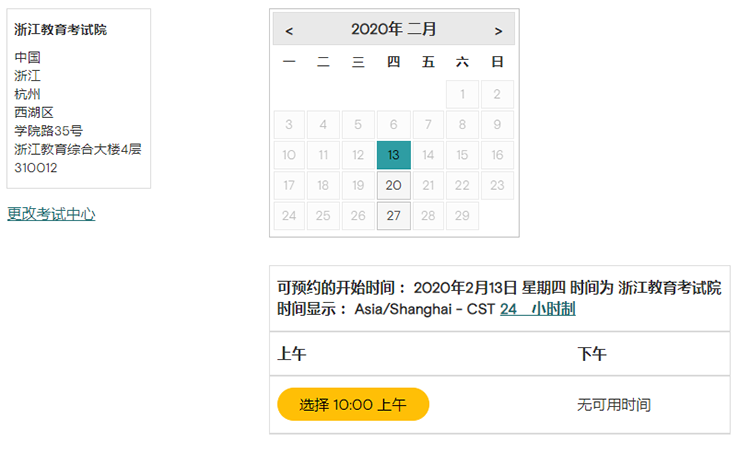Pick February 20 on the calendar
The height and width of the screenshot is (453, 750).
coord(394,185)
